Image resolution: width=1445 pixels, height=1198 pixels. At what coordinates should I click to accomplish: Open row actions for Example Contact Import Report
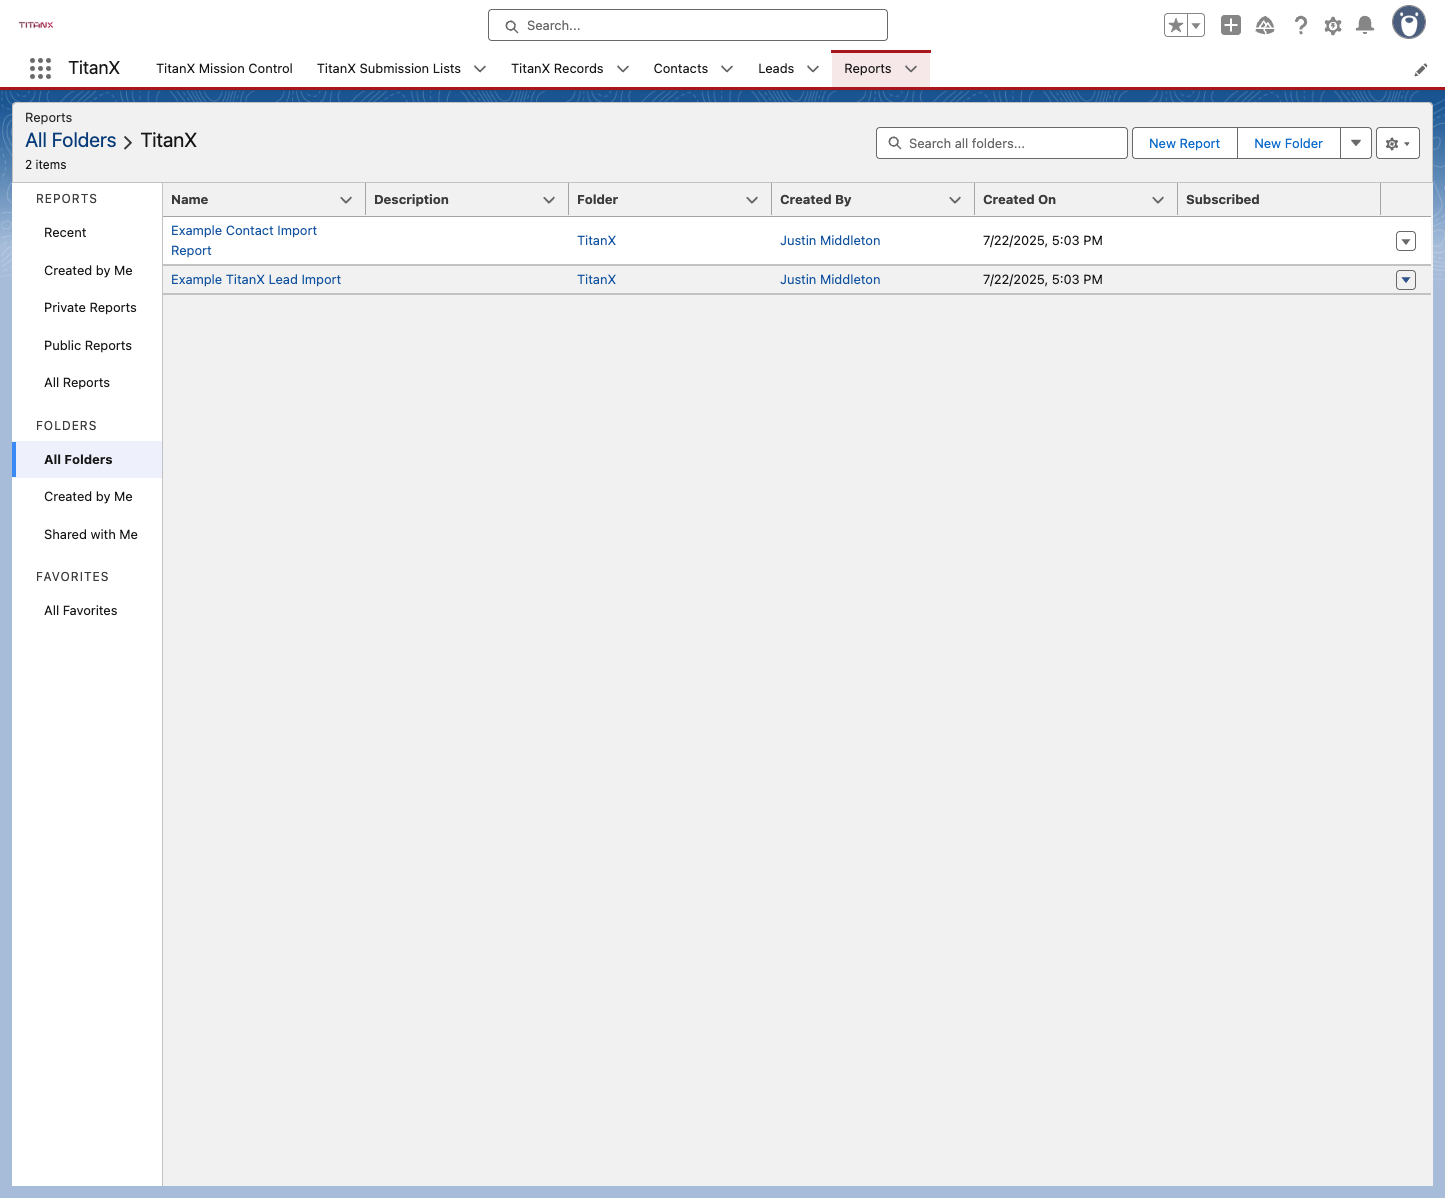tap(1406, 241)
